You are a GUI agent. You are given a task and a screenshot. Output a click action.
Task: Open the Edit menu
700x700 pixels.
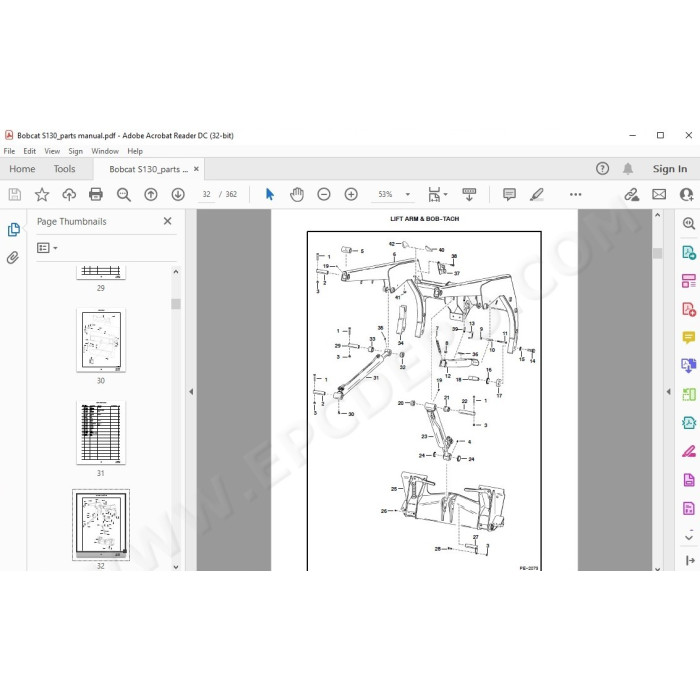[29, 151]
